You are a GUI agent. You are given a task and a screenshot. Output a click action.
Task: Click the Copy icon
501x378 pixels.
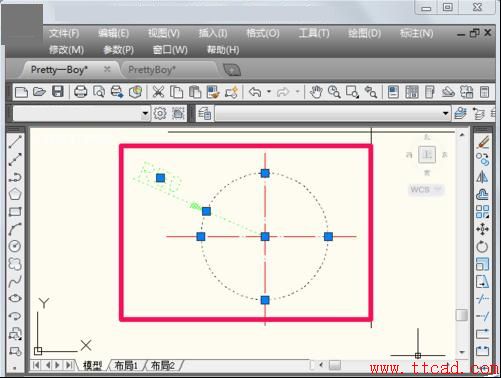176,92
